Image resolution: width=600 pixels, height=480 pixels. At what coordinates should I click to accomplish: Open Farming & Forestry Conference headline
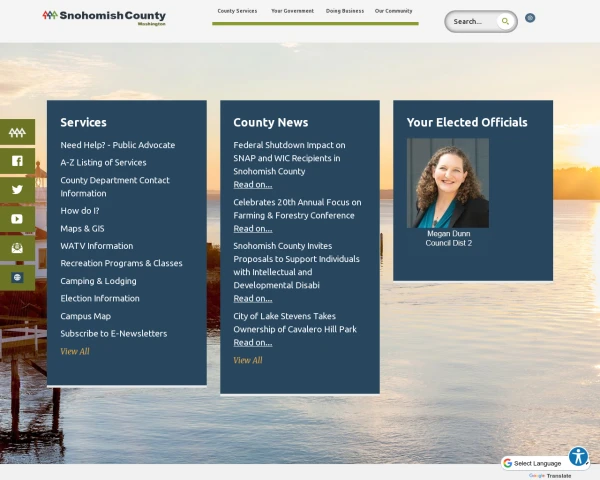tap(297, 209)
